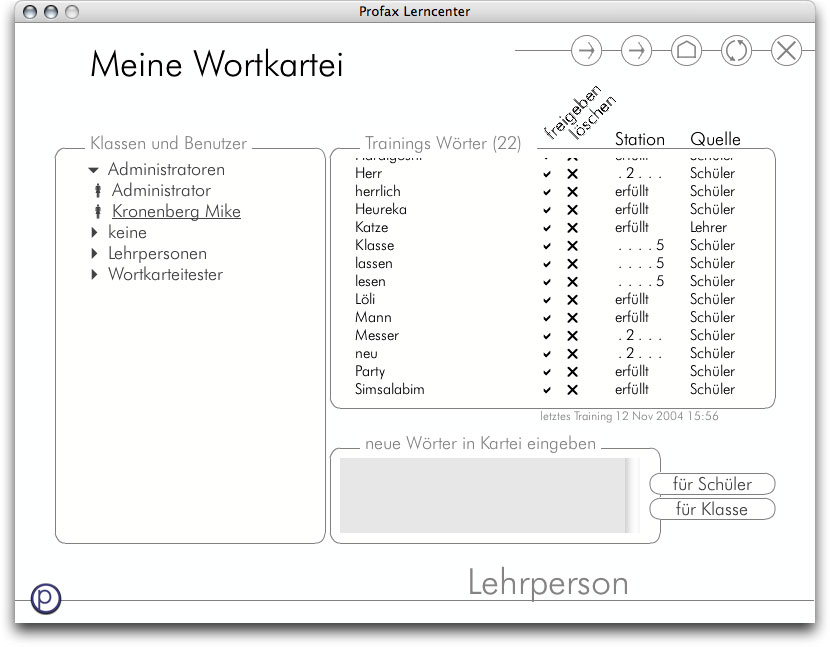Toggle the freigeben checkmark for Messer
830x647 pixels.
pyautogui.click(x=547, y=336)
